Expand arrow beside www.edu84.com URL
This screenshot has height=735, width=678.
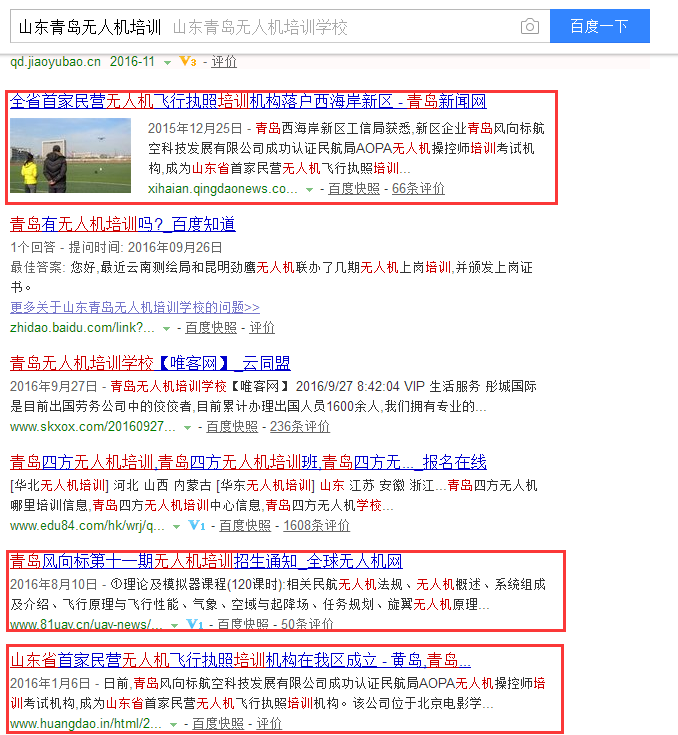[x=176, y=527]
